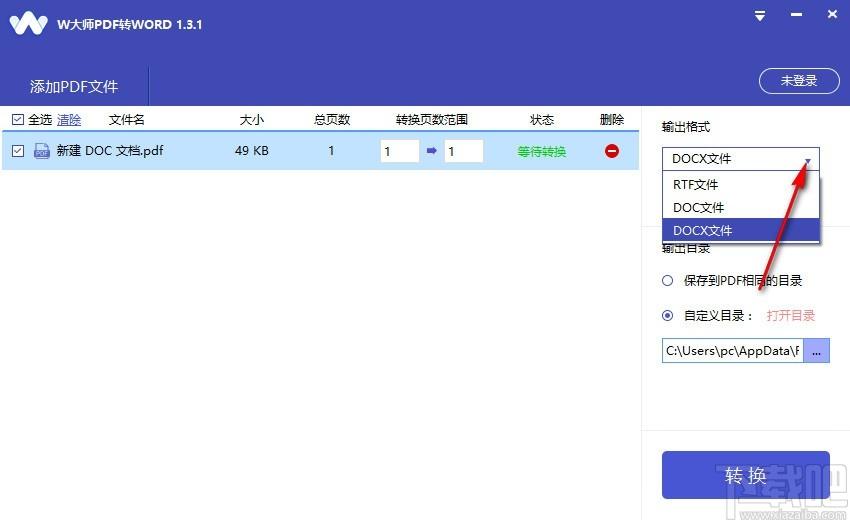Choose RTF文件 from the format list
The width and height of the screenshot is (850, 520).
(x=740, y=184)
